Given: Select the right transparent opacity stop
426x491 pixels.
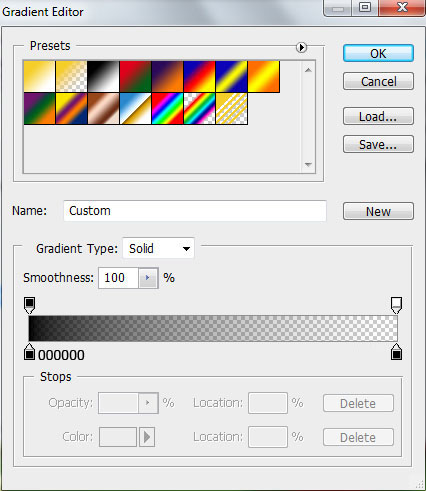Looking at the screenshot, I should tap(396, 305).
